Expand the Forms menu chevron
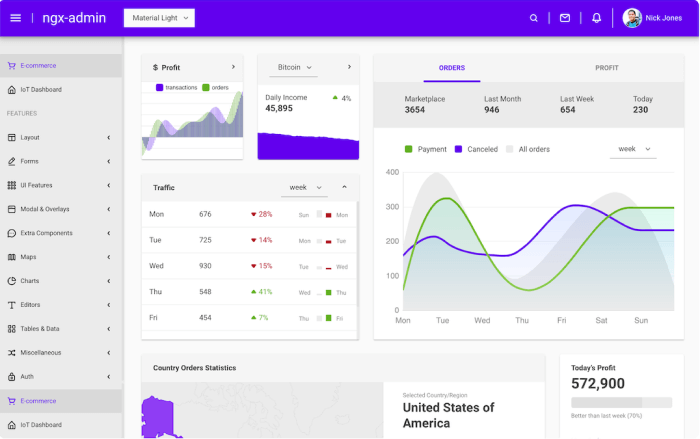The image size is (700, 439). pos(108,161)
